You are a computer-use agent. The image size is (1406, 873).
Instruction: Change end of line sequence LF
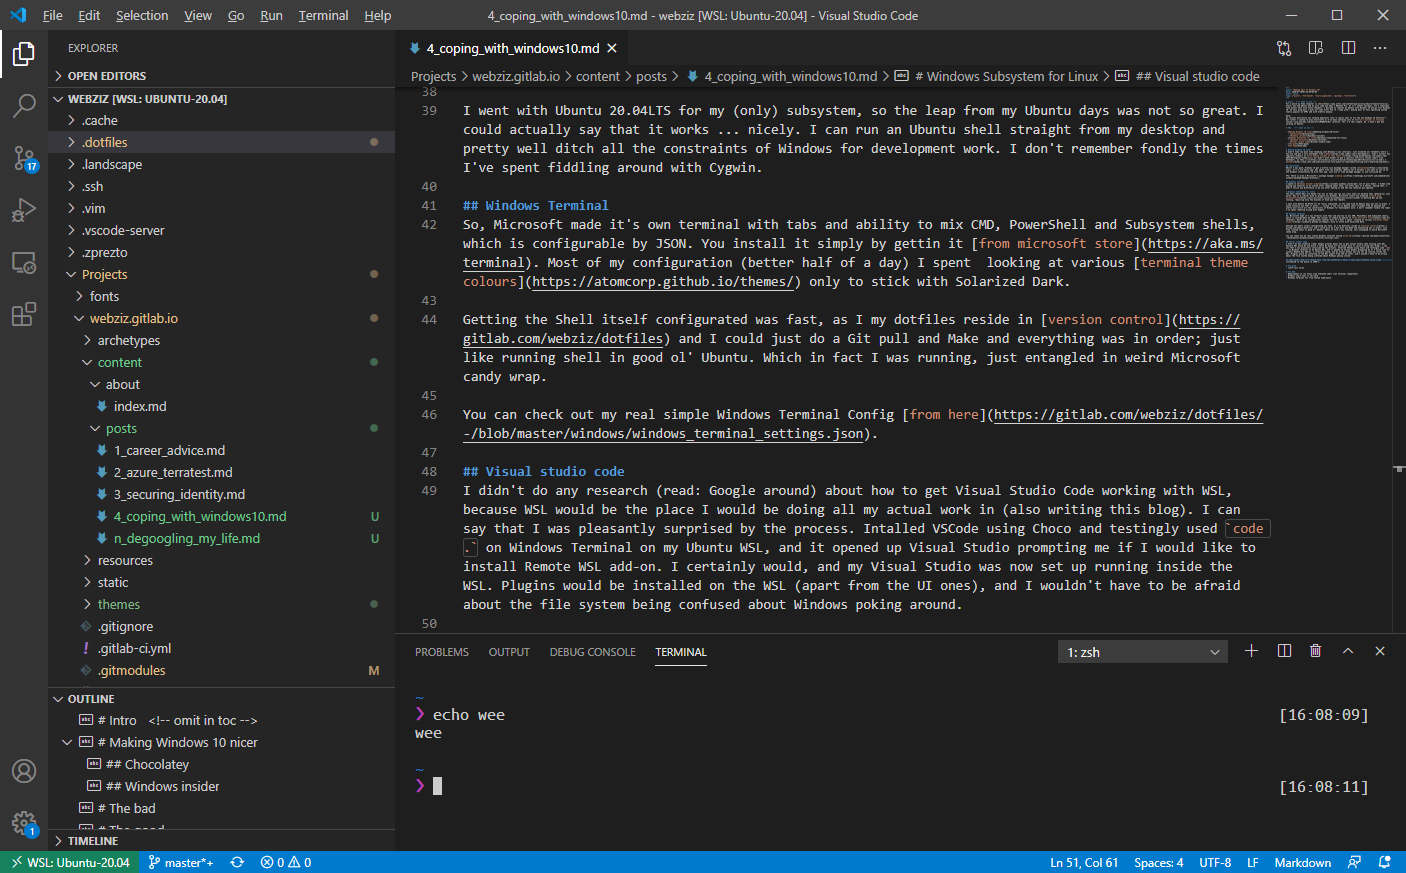tap(1252, 862)
